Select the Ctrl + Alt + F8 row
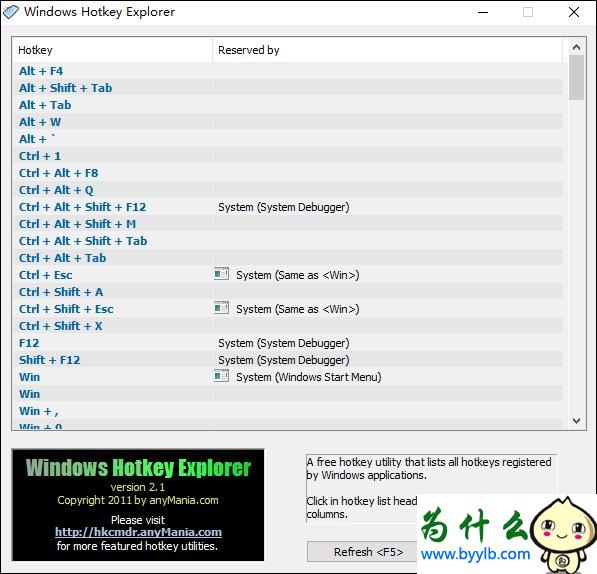597x574 pixels. tap(287, 173)
